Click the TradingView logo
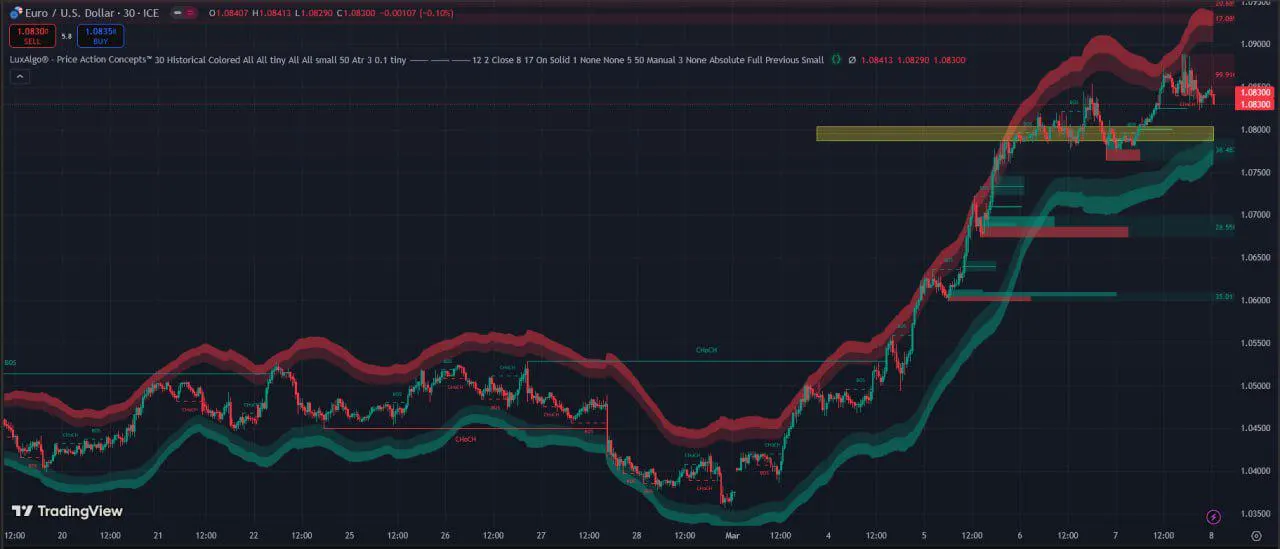Screen dimensions: 1280x549 pos(67,511)
